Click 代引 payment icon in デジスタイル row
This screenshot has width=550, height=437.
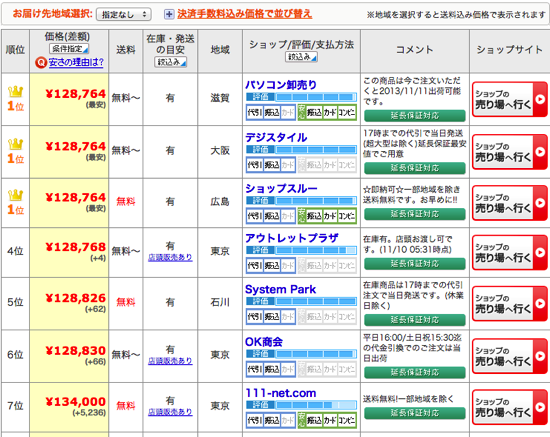pyautogui.click(x=255, y=165)
